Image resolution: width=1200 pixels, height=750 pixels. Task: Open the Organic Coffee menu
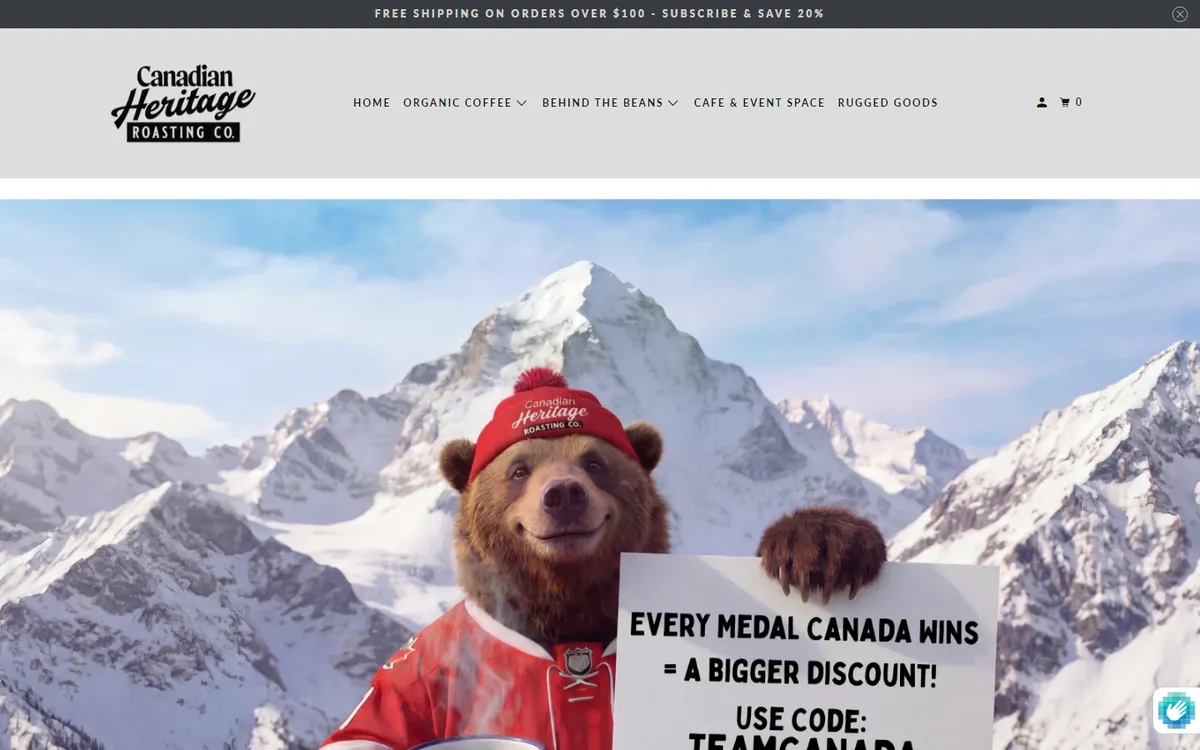[x=457, y=103]
